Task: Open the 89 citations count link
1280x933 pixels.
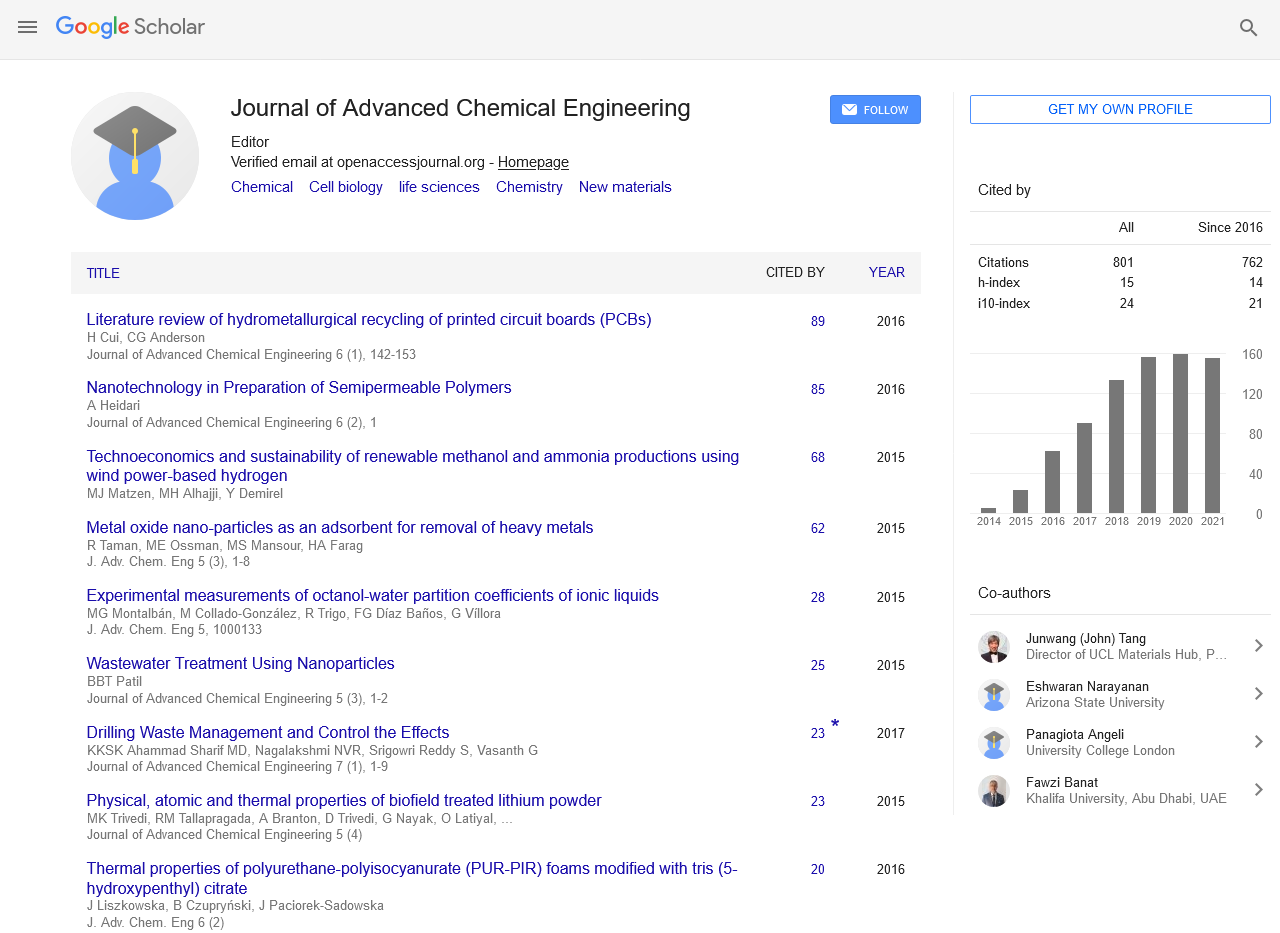Action: pyautogui.click(x=818, y=322)
